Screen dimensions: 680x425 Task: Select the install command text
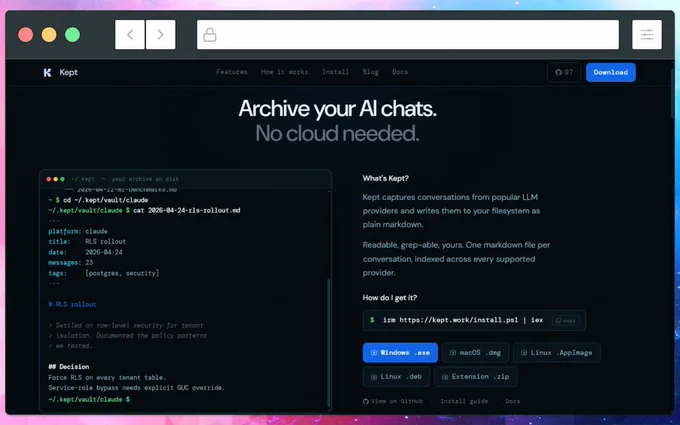point(463,320)
